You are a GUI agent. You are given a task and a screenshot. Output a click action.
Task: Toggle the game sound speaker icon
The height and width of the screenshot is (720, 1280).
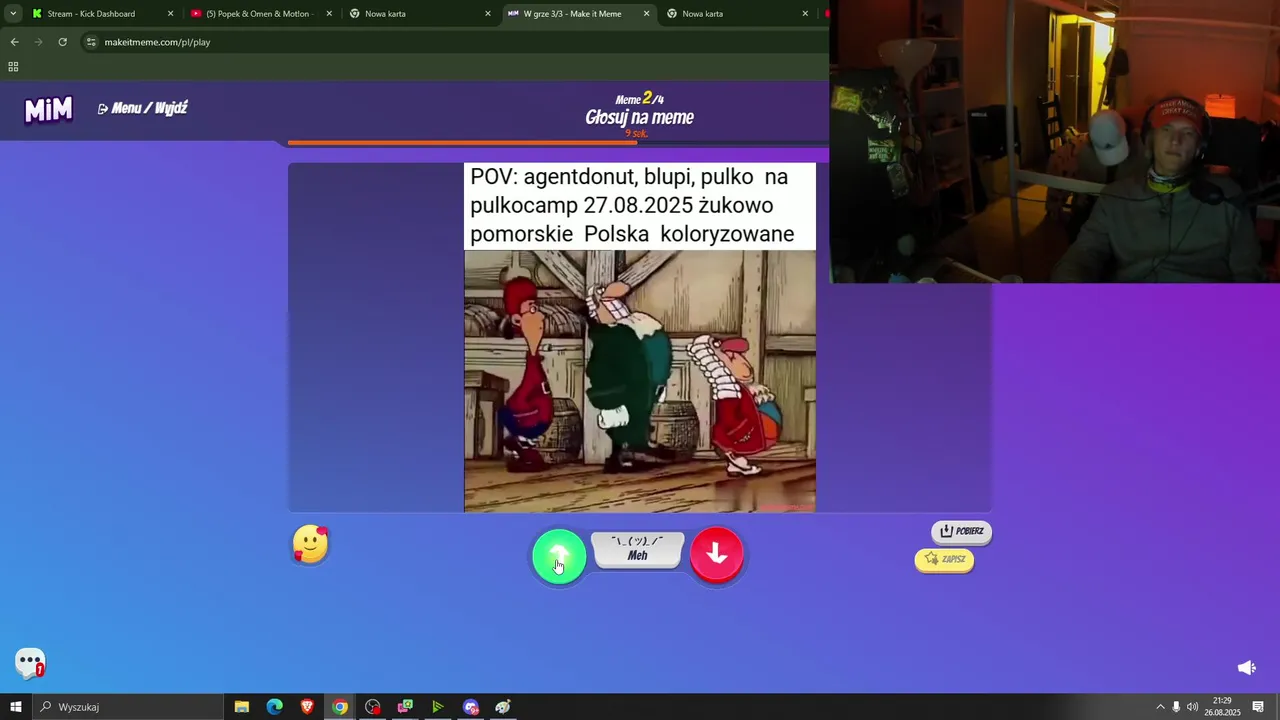1246,668
